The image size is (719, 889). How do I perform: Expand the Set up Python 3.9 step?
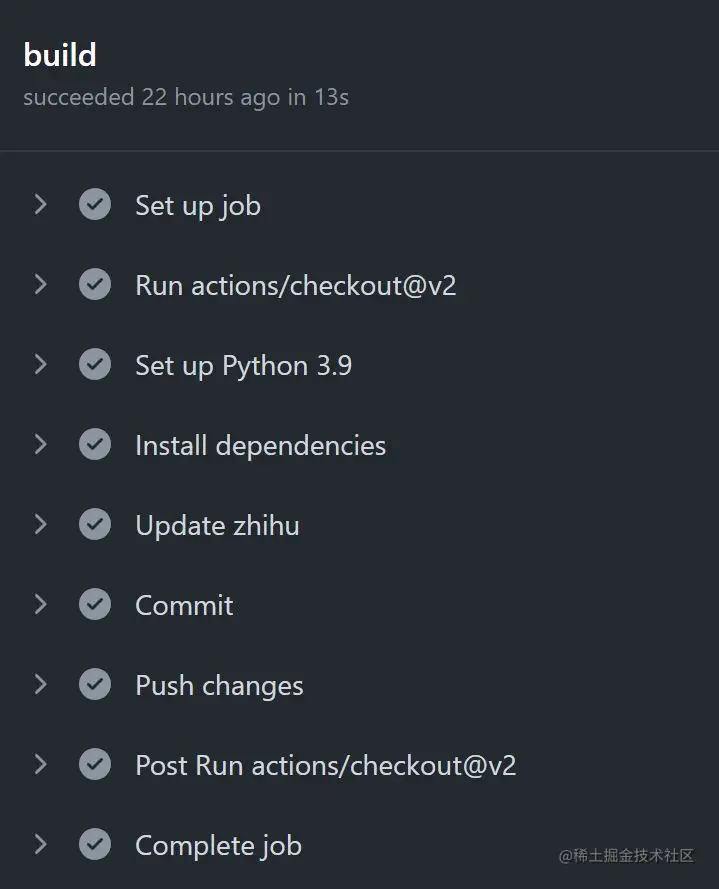41,365
